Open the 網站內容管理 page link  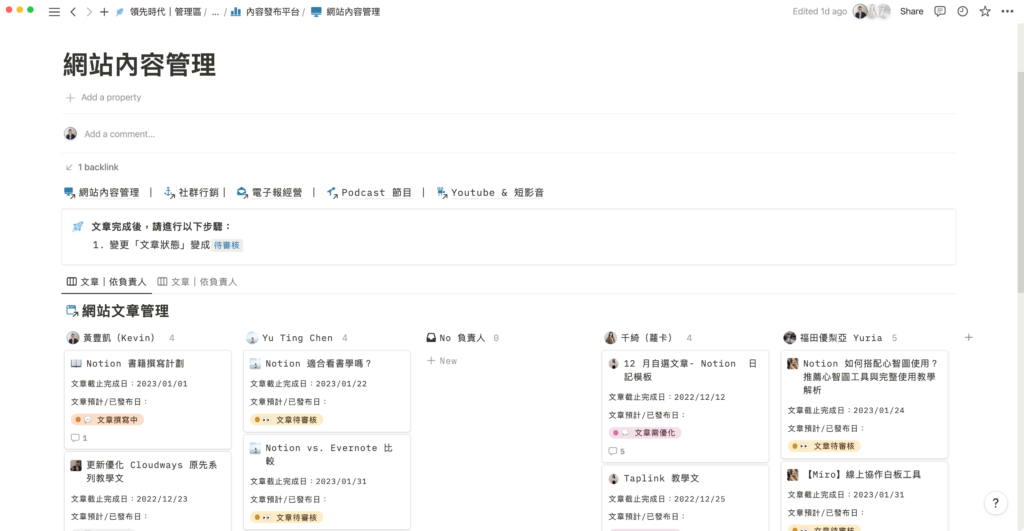pos(102,193)
